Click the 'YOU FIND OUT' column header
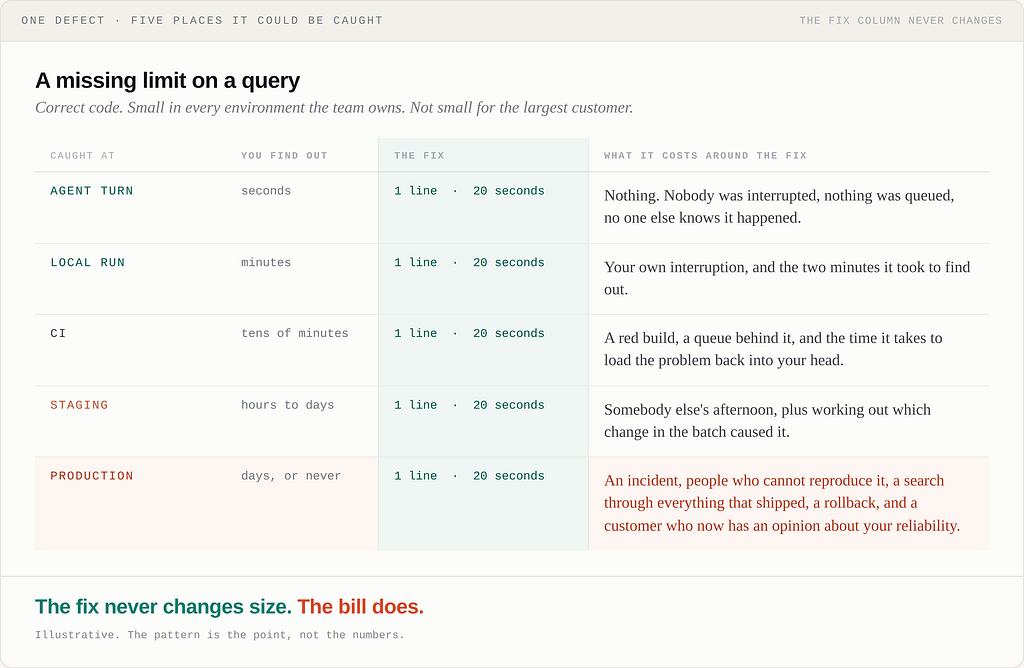Screen dimensions: 1024x668 284,155
